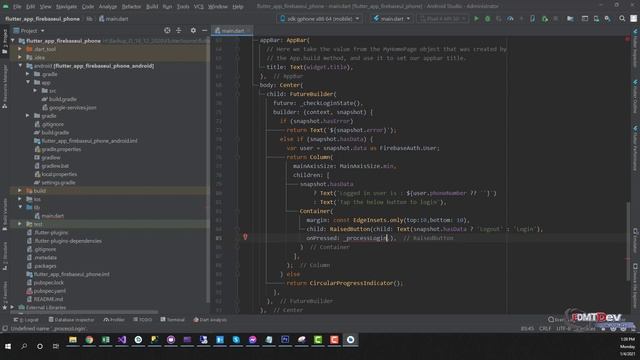
Task: Click the taskbar clock
Action: coord(627,347)
